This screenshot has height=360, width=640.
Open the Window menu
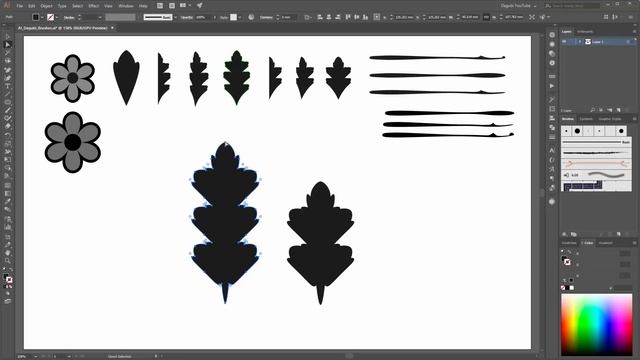click(126, 6)
